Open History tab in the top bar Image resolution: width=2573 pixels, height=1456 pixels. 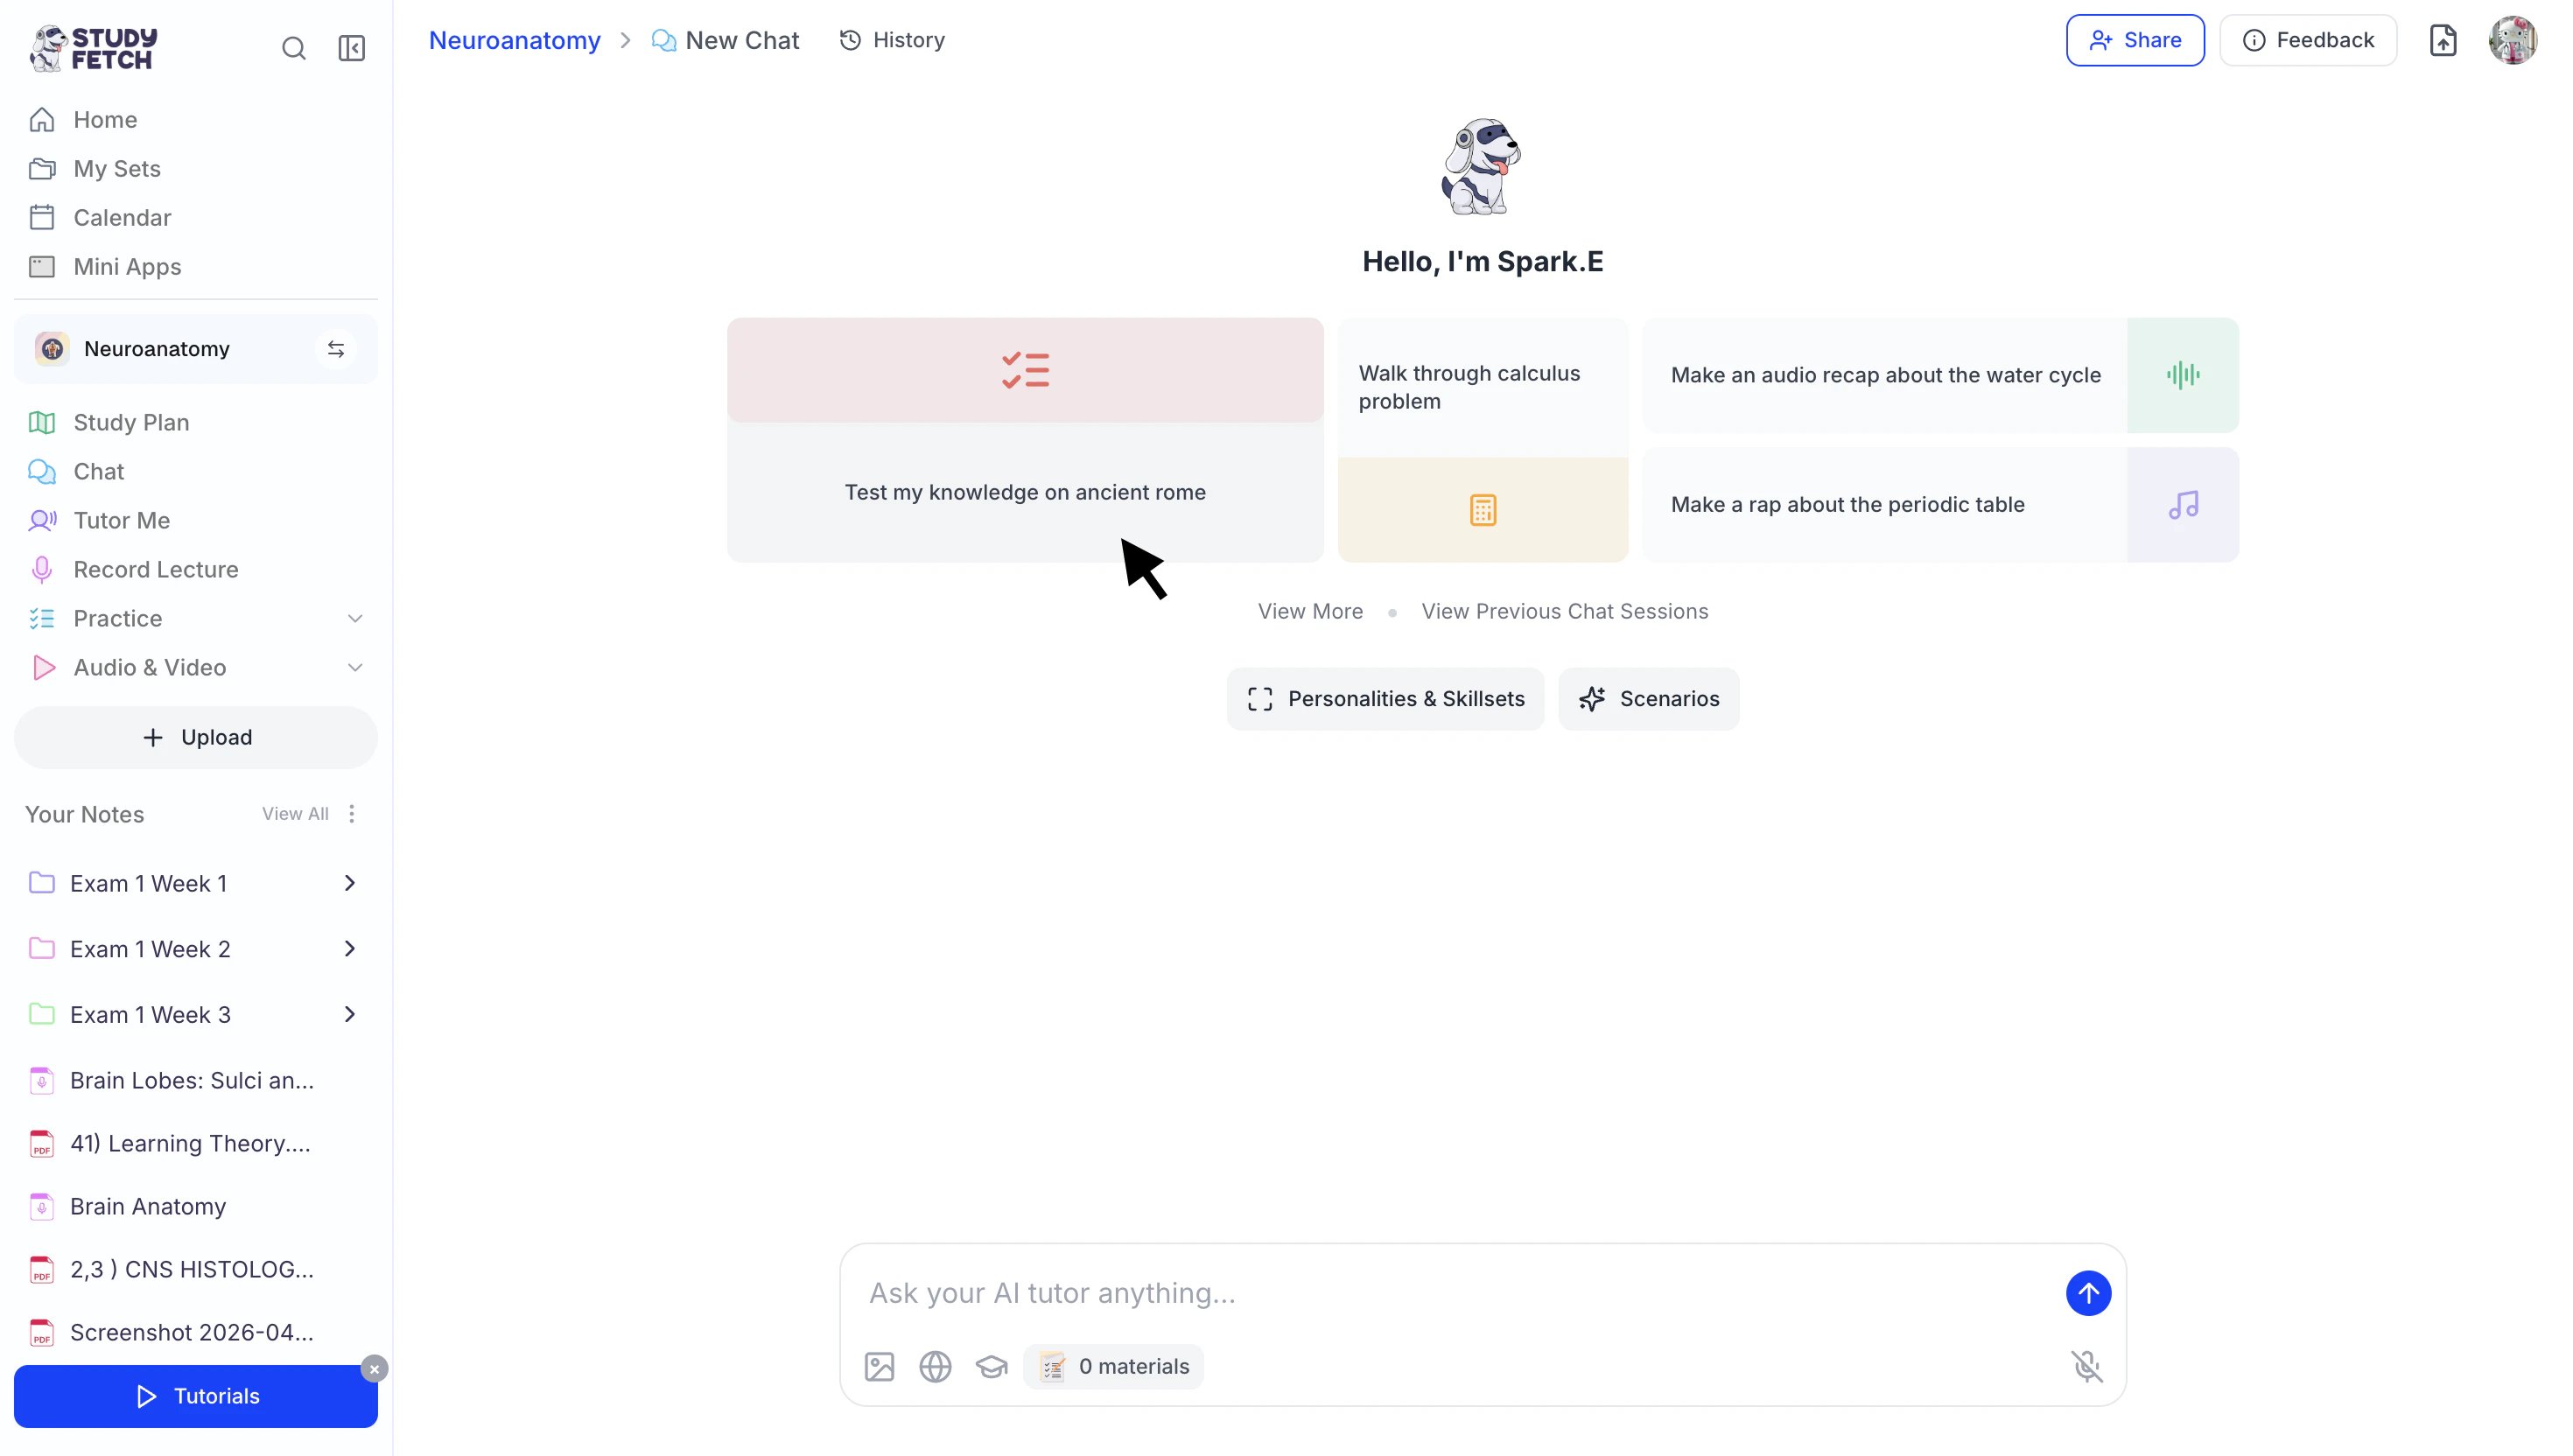(x=892, y=40)
